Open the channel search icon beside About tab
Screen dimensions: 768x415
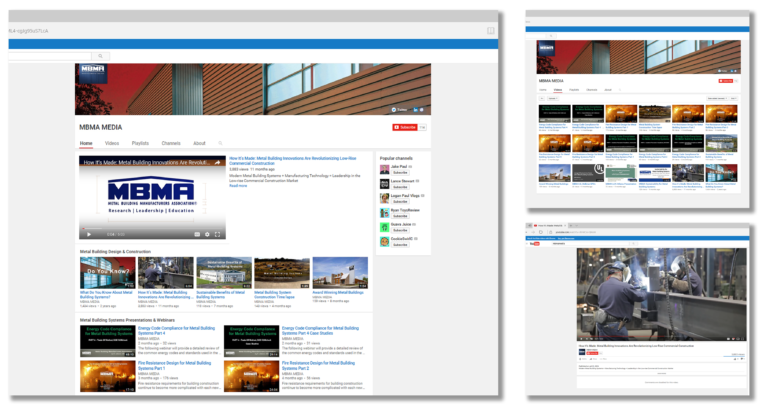(x=220, y=143)
